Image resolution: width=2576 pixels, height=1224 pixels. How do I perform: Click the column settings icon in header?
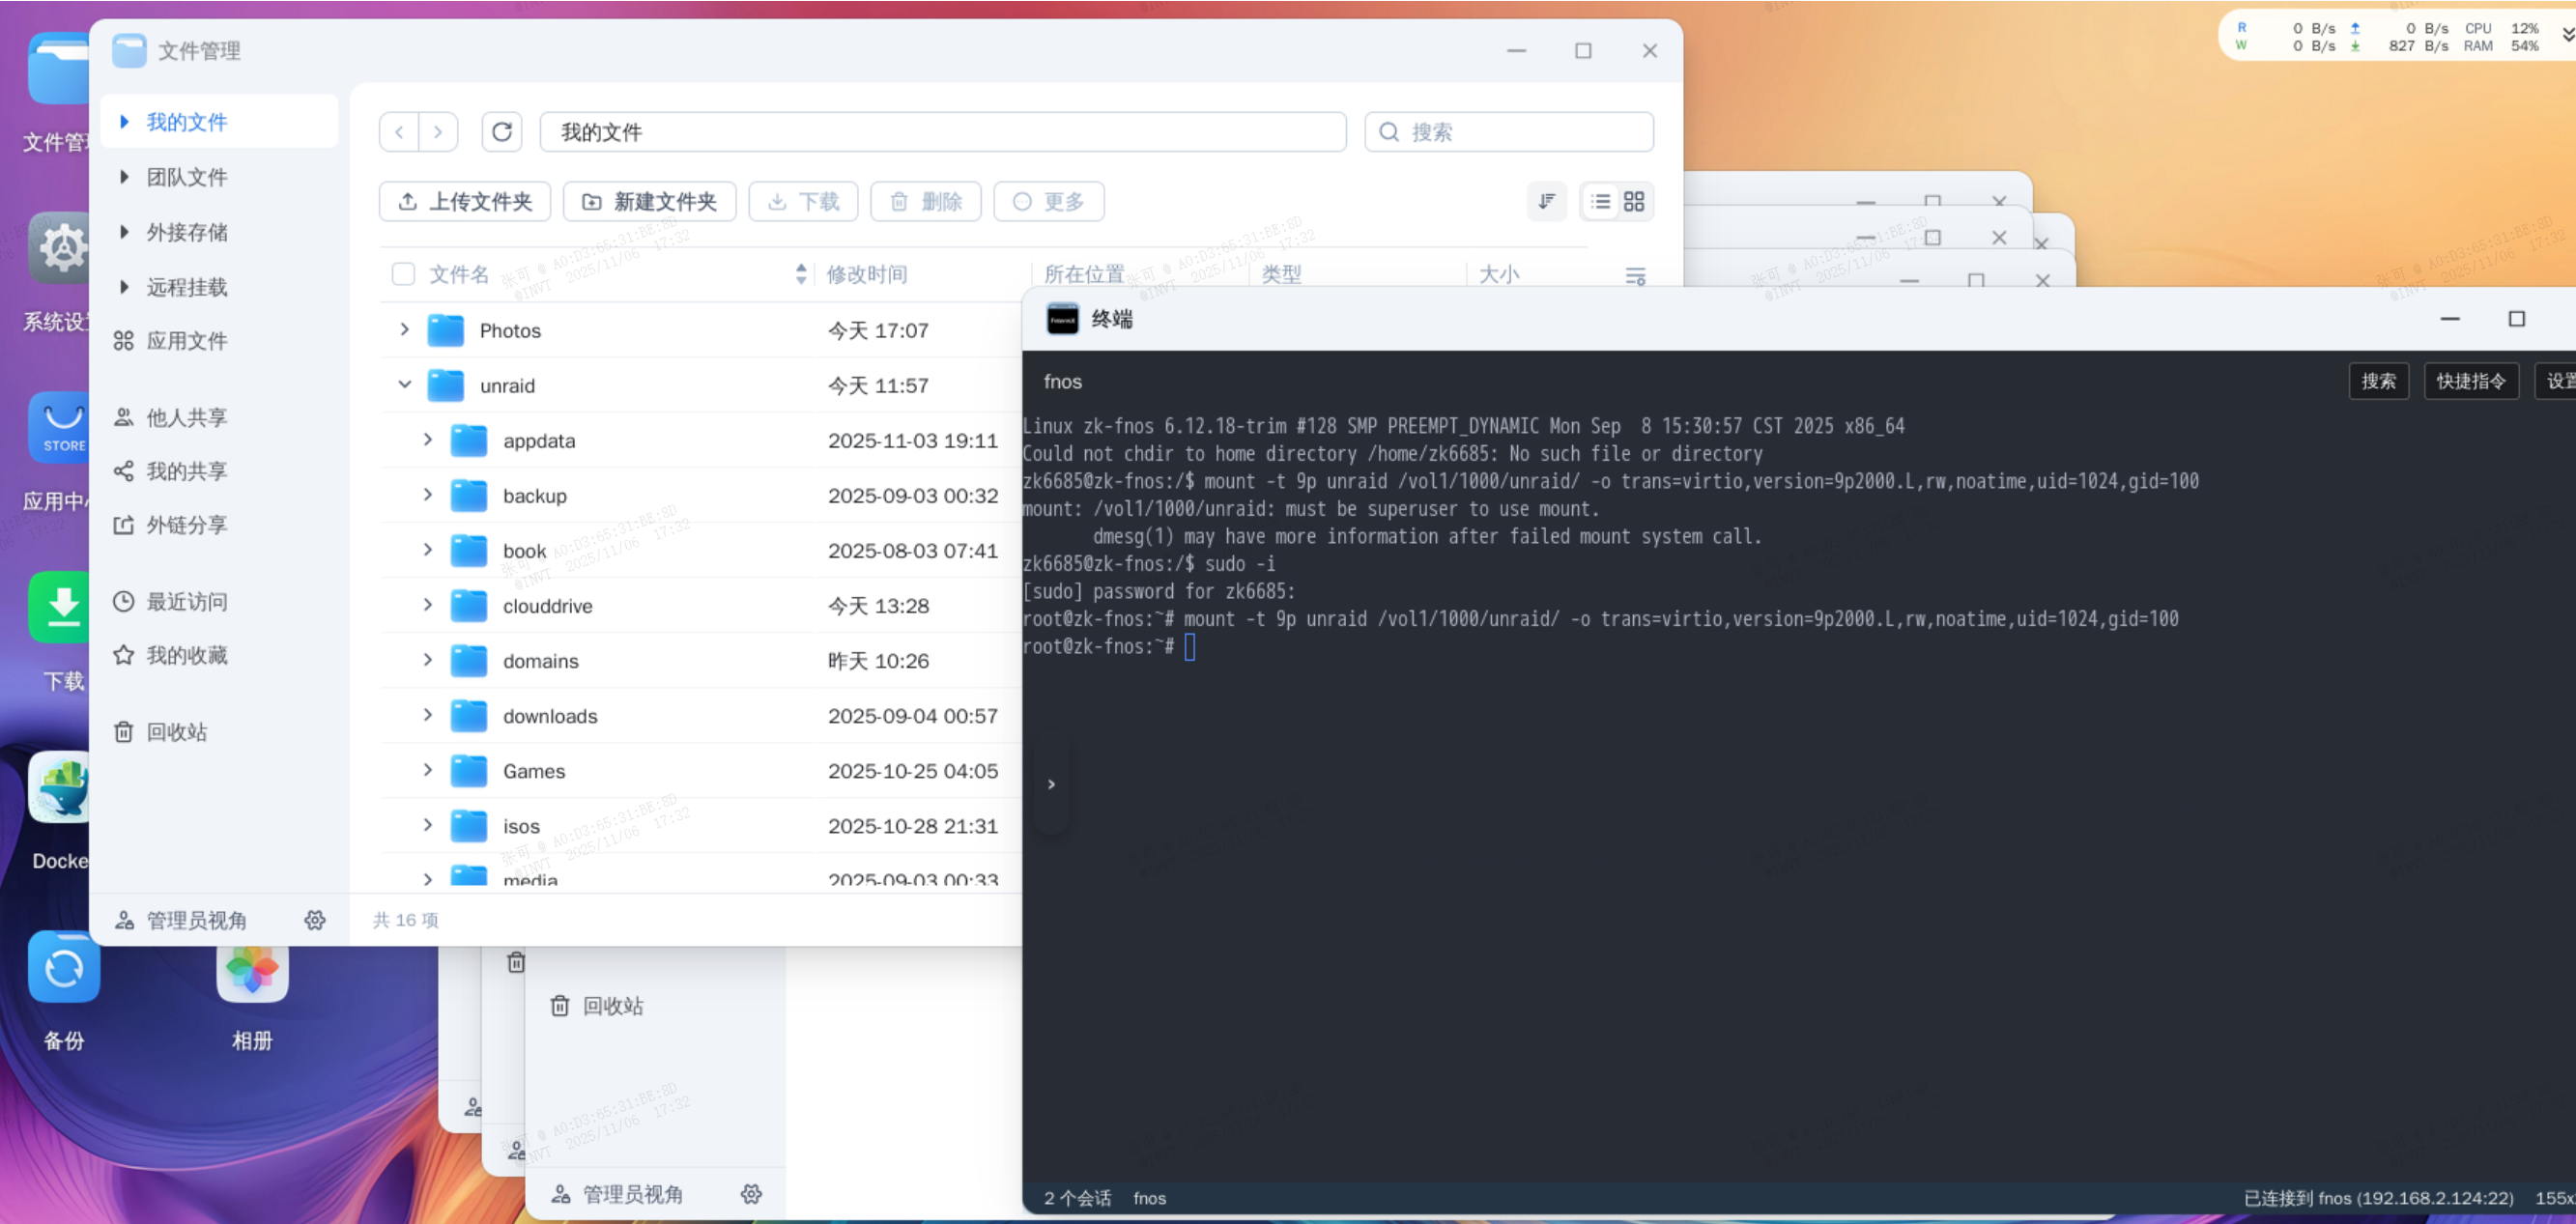[1635, 276]
